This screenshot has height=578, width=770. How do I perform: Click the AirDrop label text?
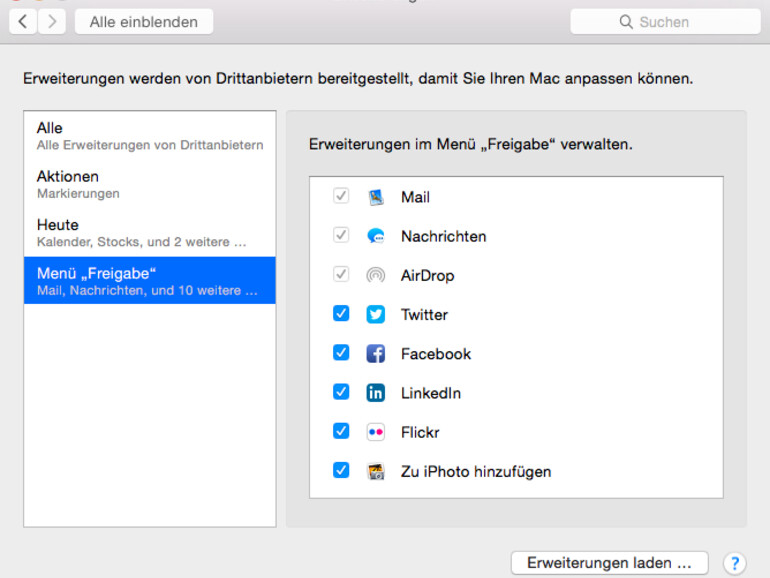point(427,275)
